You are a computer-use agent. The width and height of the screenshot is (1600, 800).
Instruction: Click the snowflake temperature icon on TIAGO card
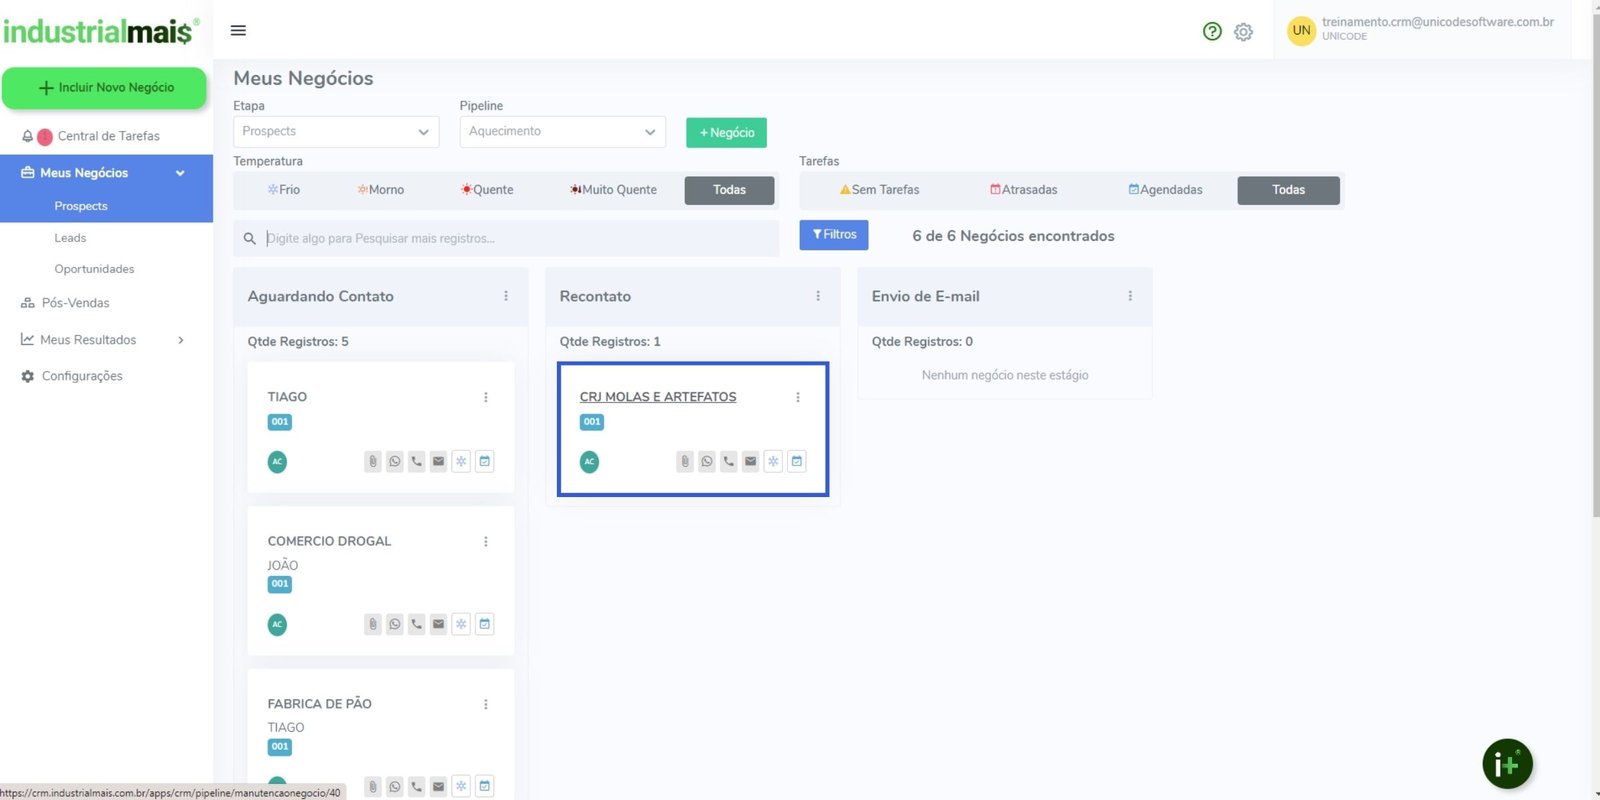pyautogui.click(x=461, y=461)
